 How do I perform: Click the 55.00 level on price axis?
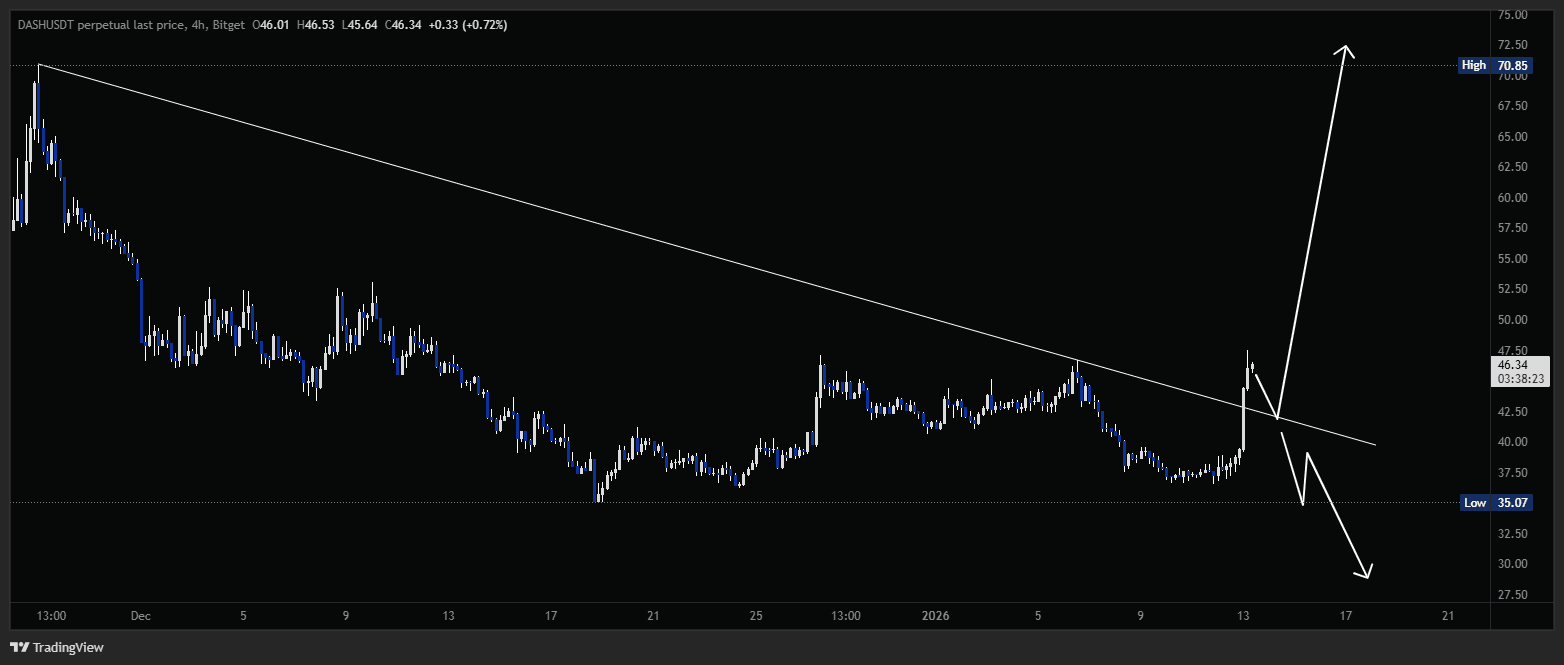pyautogui.click(x=1512, y=259)
